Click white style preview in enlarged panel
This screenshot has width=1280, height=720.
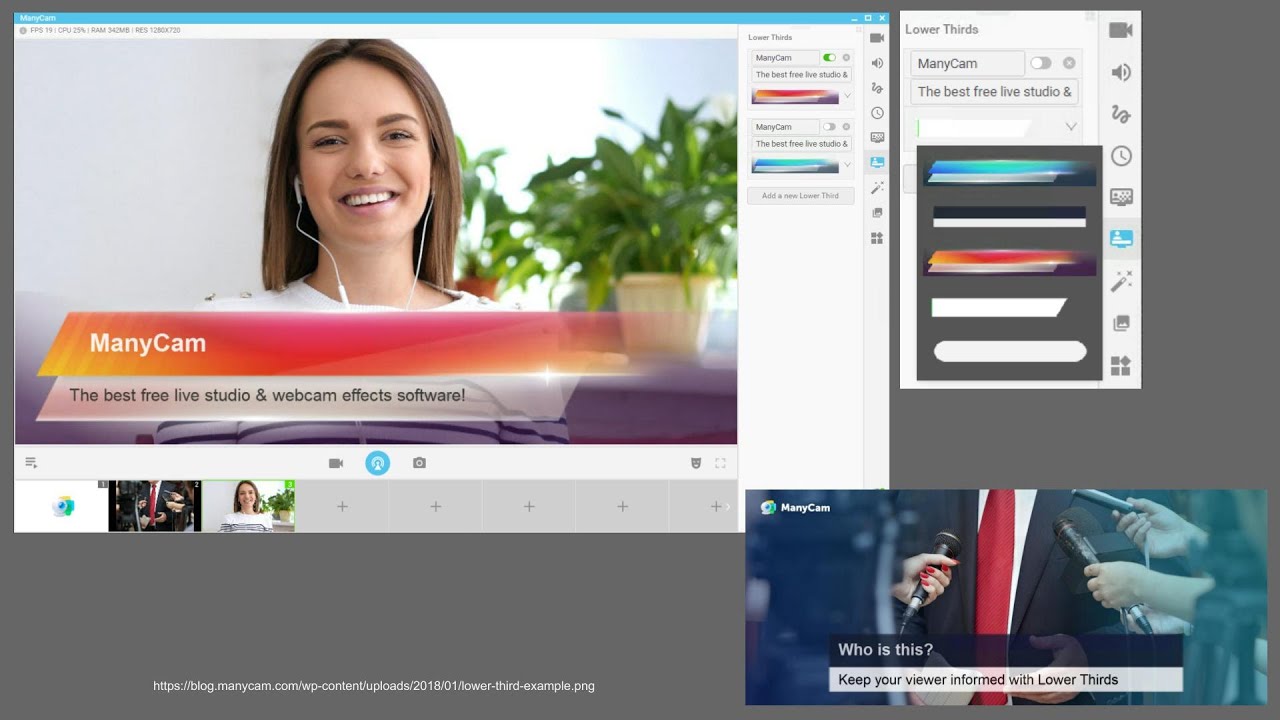[x=974, y=128]
